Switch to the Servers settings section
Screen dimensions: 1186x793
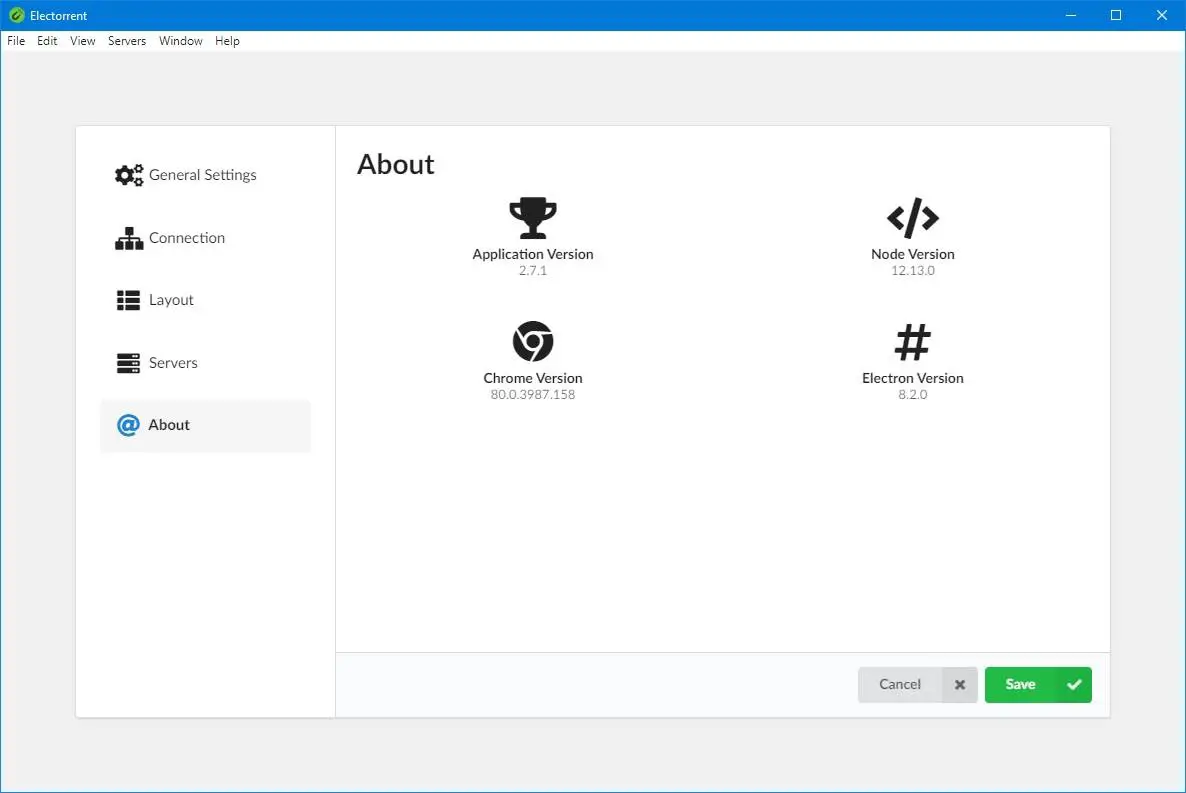205,363
